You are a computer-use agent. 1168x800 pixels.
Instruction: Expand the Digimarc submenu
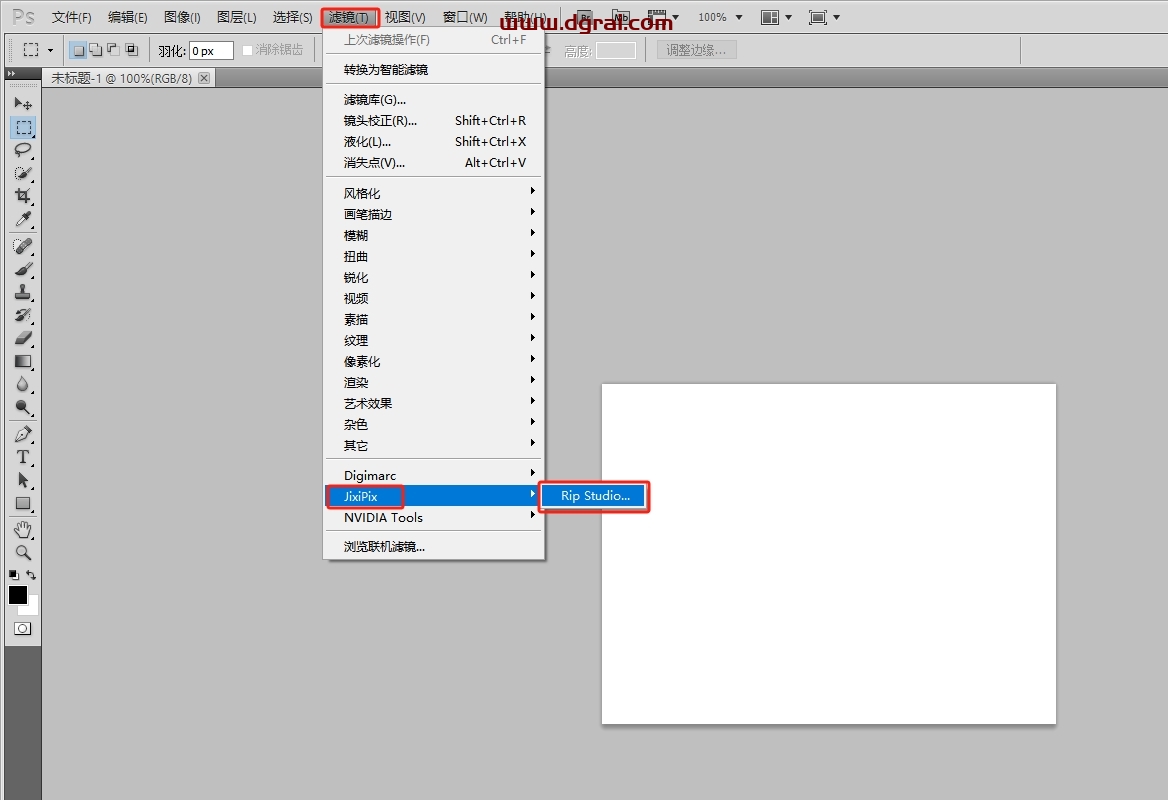click(x=434, y=475)
